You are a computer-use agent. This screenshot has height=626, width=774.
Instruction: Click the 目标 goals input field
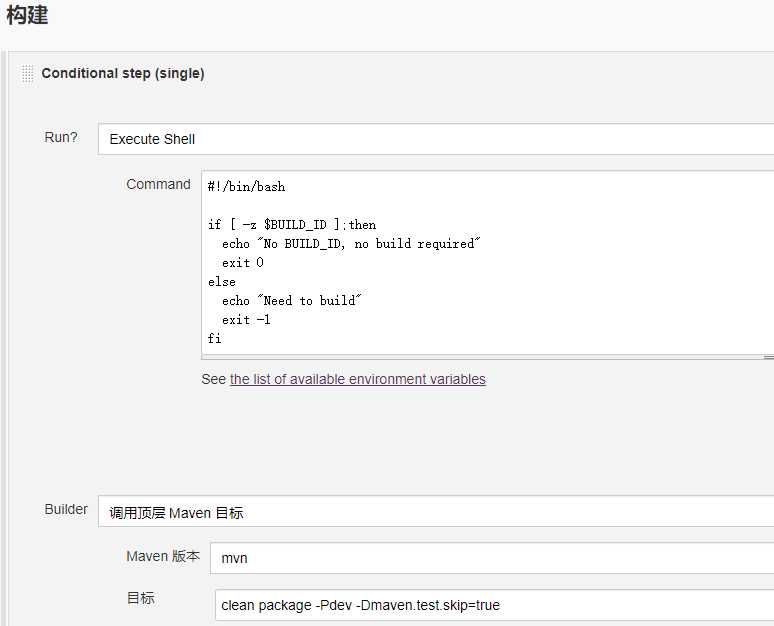494,605
